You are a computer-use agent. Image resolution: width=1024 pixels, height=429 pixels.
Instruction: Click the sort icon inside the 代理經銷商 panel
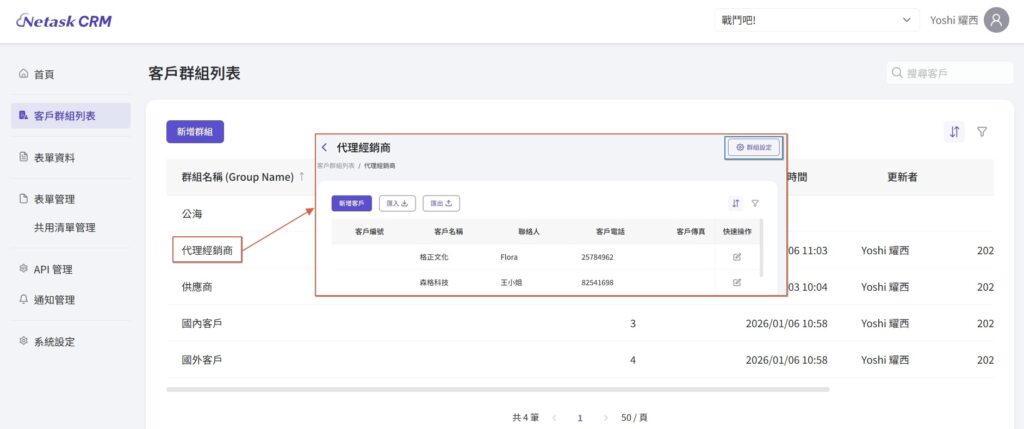coord(735,203)
